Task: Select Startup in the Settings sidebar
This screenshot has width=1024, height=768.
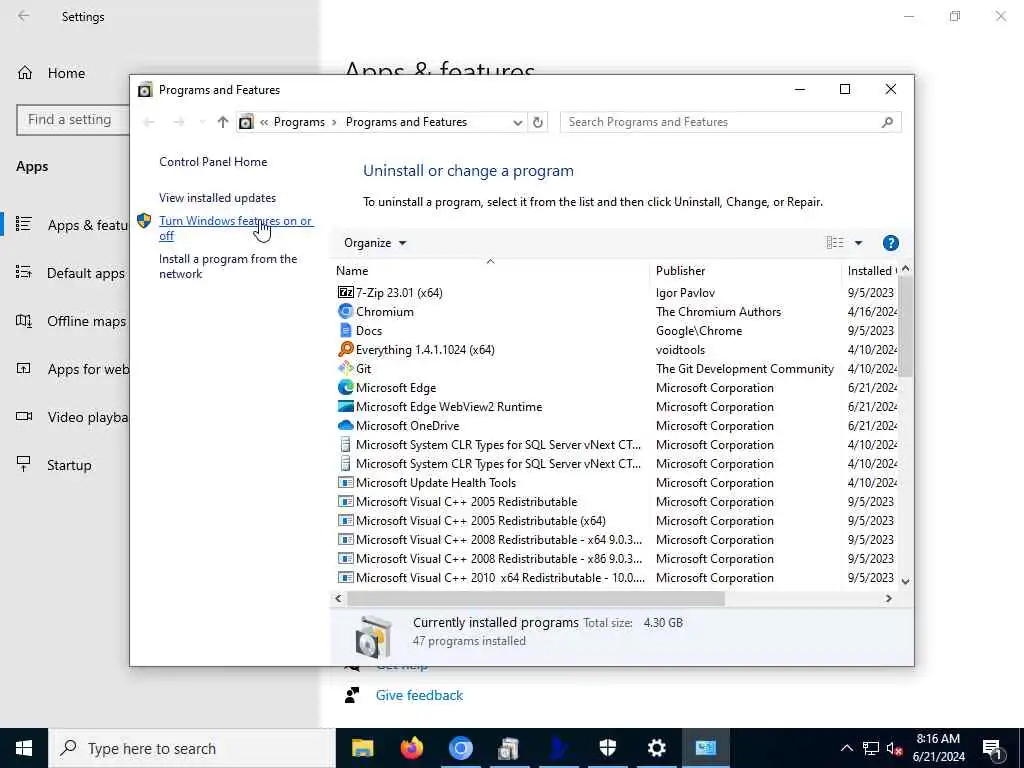Action: pos(69,465)
